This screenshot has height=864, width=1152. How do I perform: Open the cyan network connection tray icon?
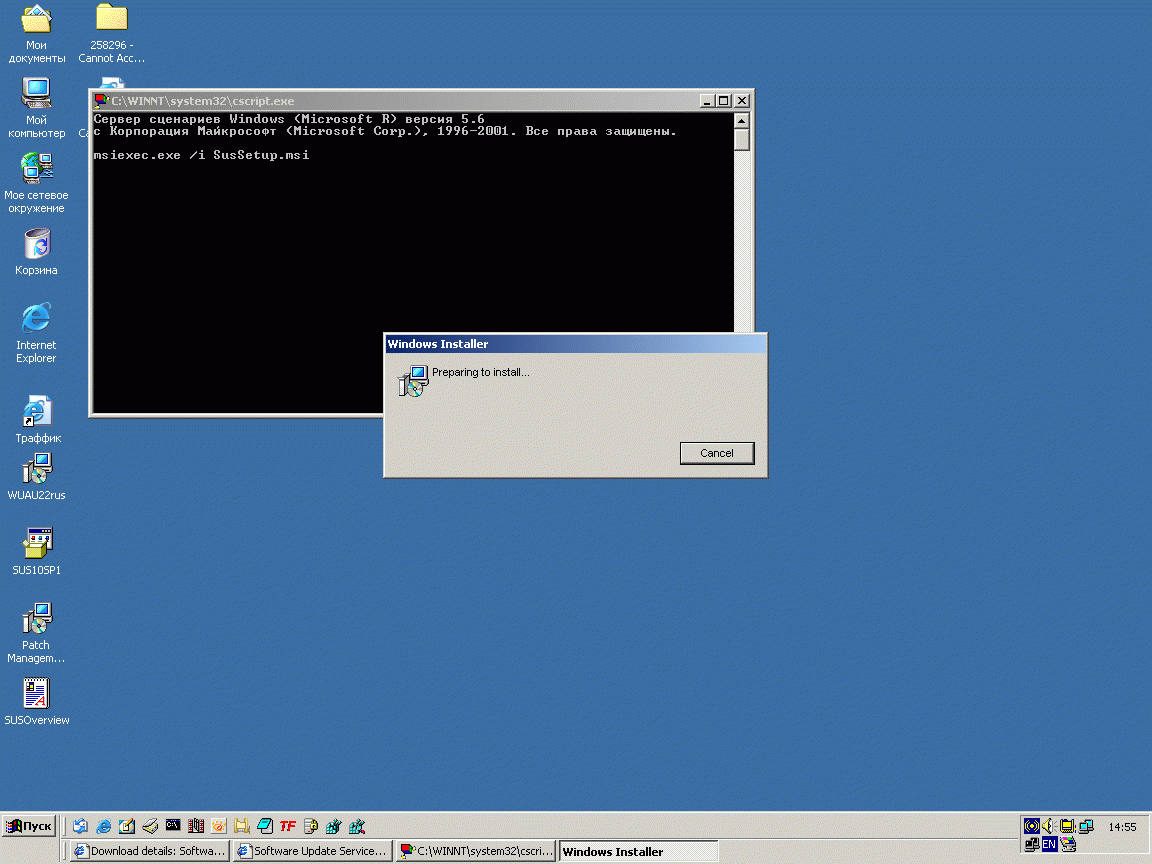1085,826
